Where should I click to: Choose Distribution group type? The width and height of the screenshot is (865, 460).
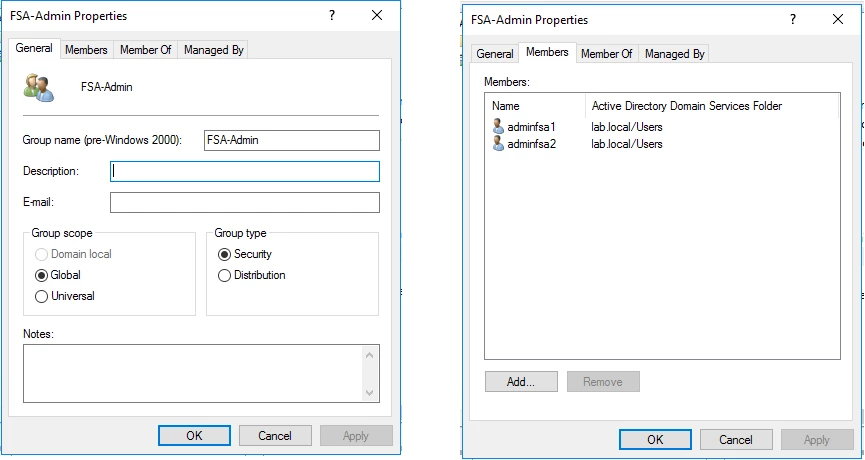coord(252,275)
